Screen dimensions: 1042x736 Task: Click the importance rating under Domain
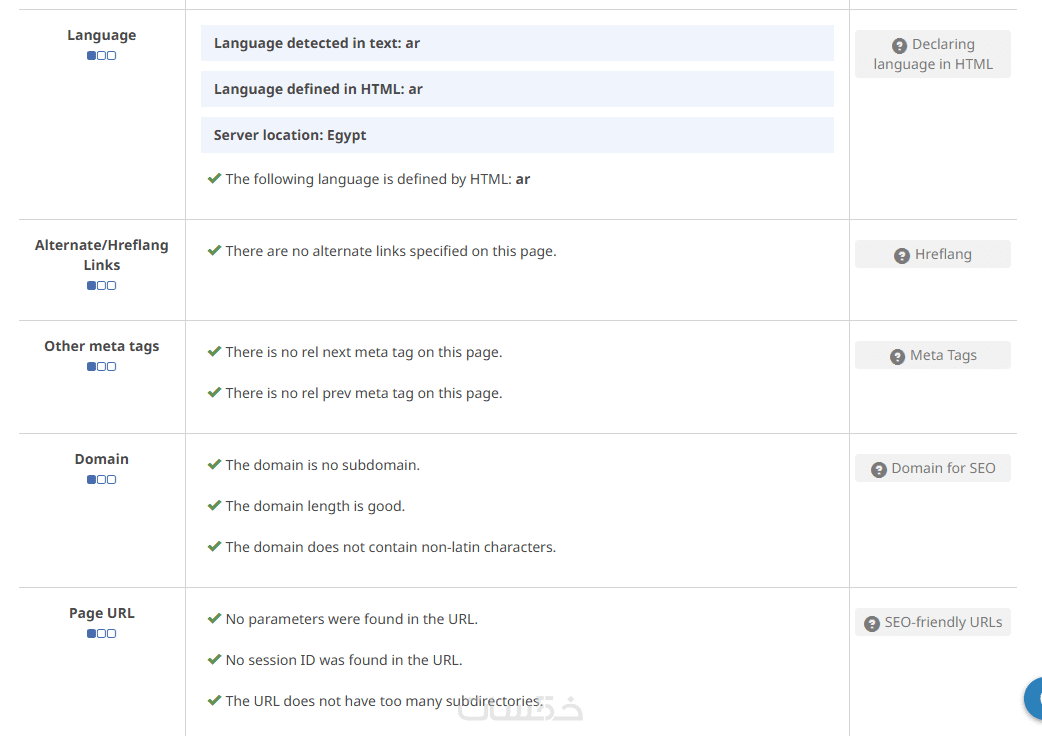coord(101,480)
